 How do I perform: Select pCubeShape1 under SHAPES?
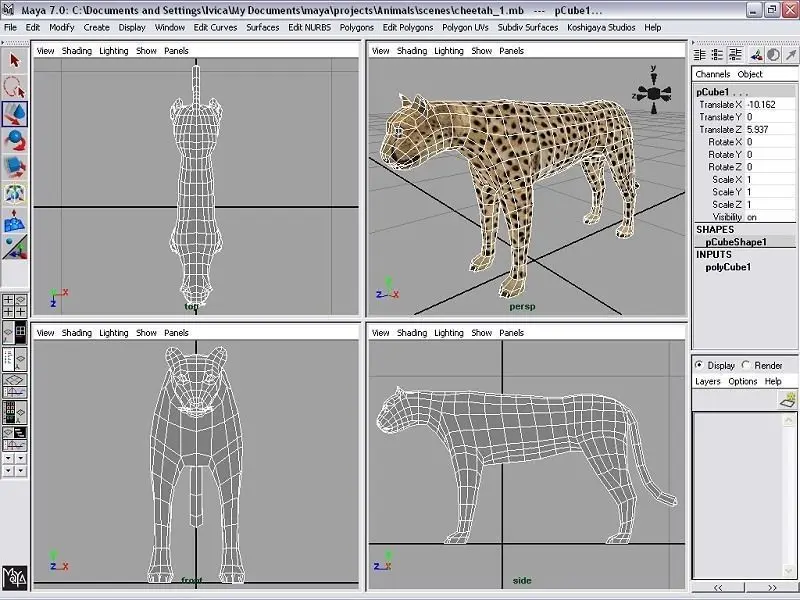(x=736, y=242)
